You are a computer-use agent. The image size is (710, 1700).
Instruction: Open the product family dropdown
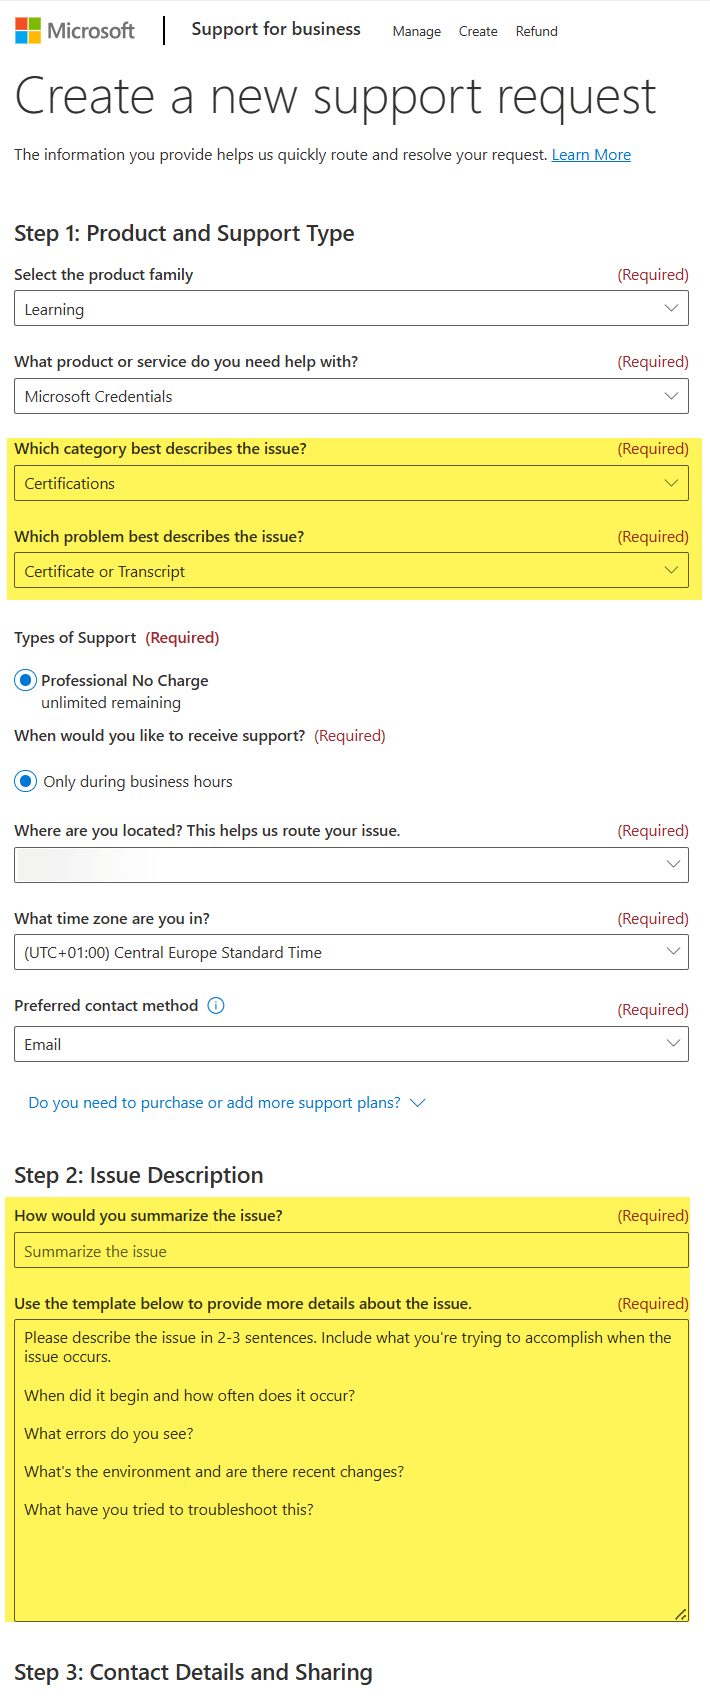pos(350,308)
